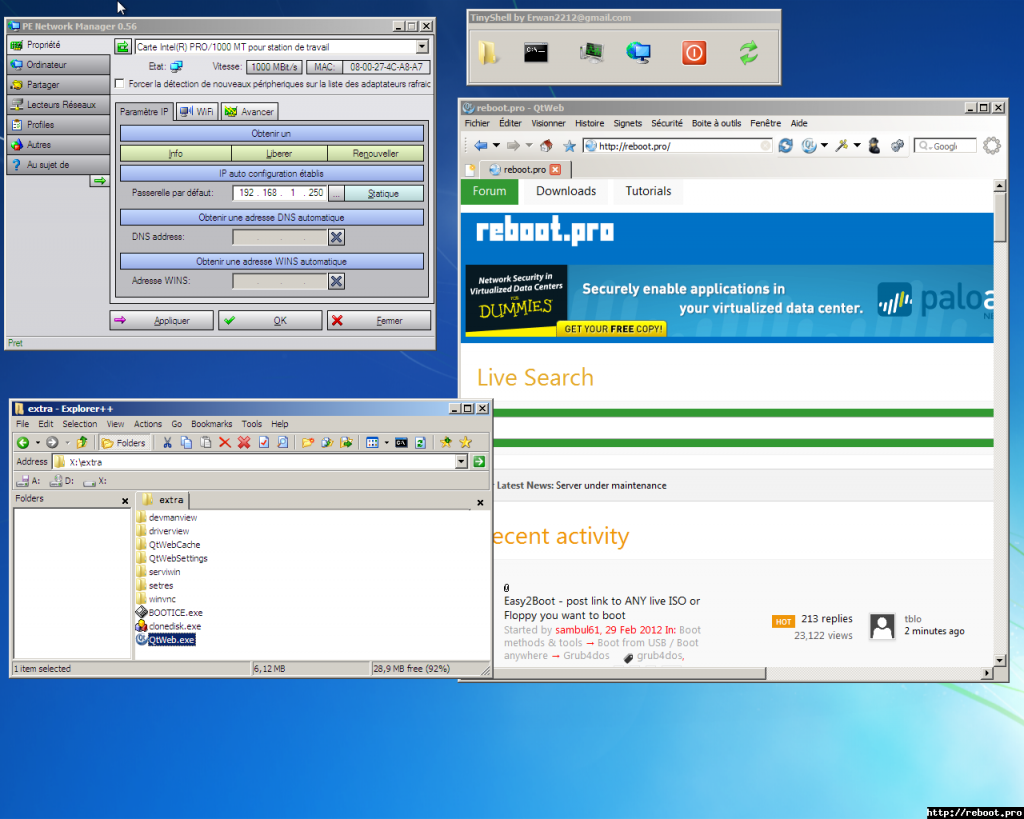
Task: Click the red power icon in TinyShell
Action: (694, 53)
